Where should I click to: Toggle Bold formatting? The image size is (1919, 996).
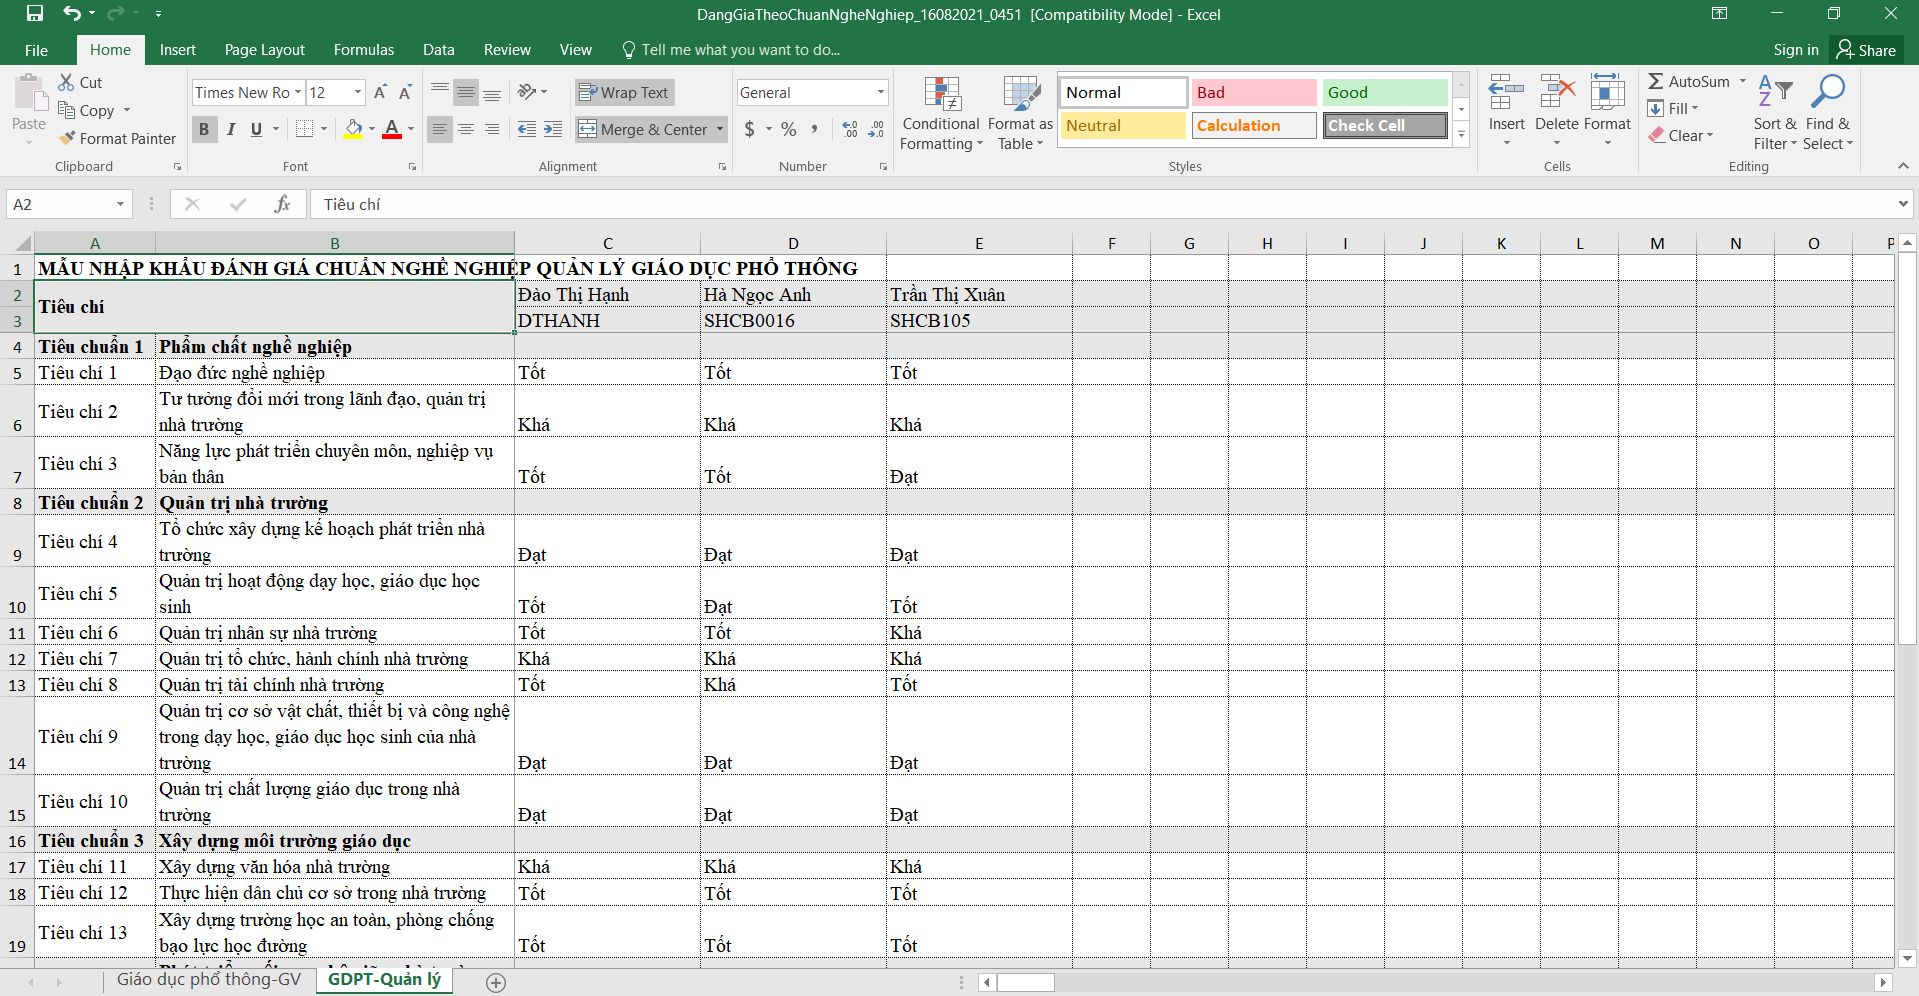[x=204, y=129]
